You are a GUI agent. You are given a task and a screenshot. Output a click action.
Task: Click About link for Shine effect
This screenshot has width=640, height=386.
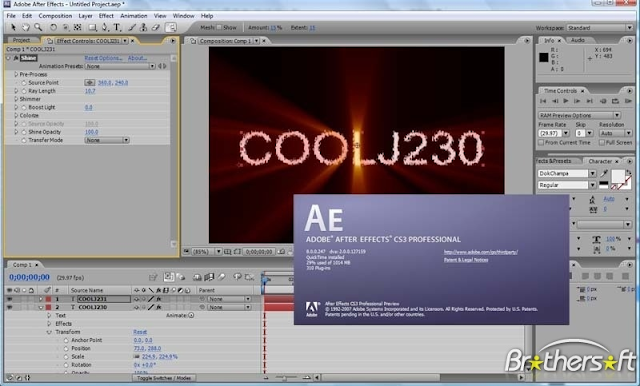(138, 58)
